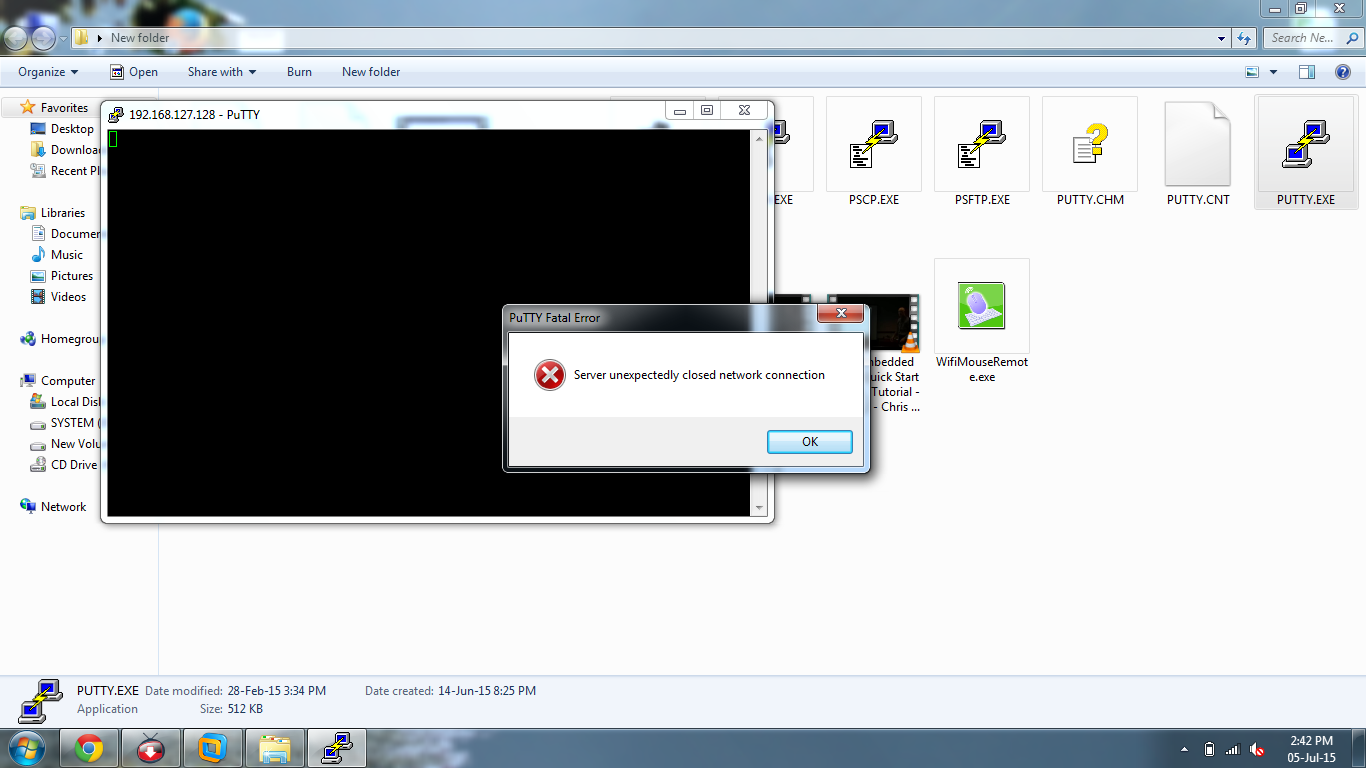The image size is (1366, 768).
Task: Close the PuTTY Fatal Error dialog
Action: 840,314
